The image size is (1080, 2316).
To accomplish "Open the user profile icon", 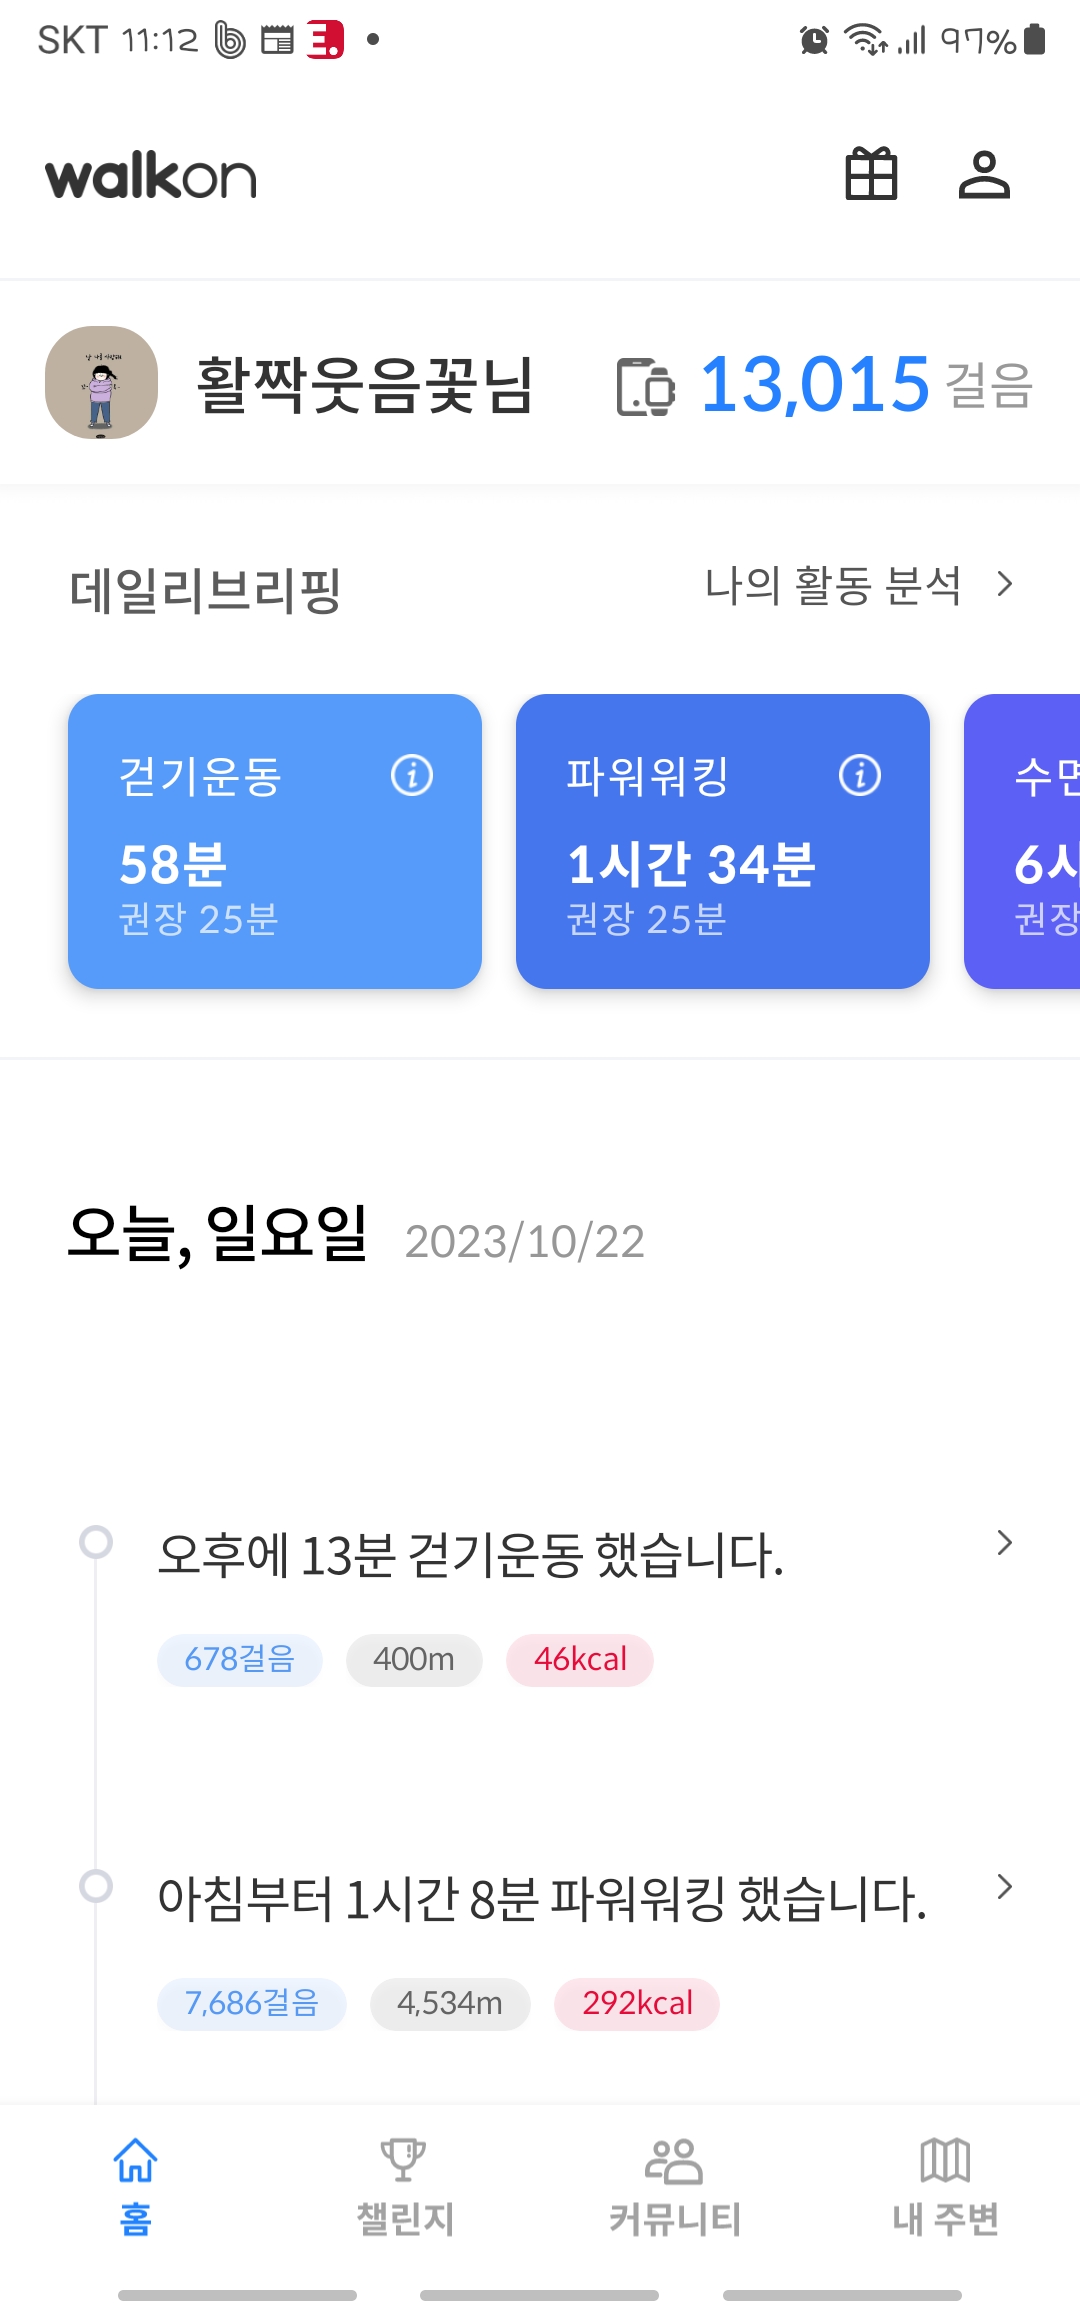I will [x=984, y=175].
